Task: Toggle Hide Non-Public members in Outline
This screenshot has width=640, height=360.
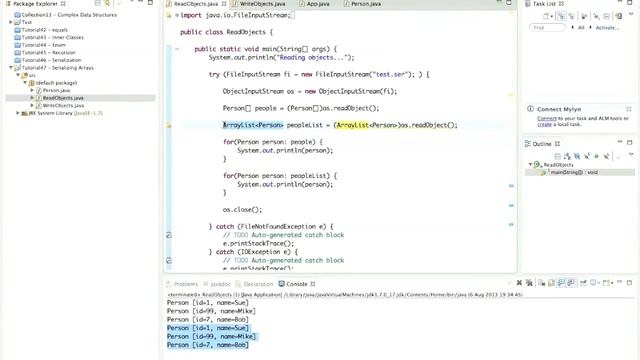Action: 596,156
